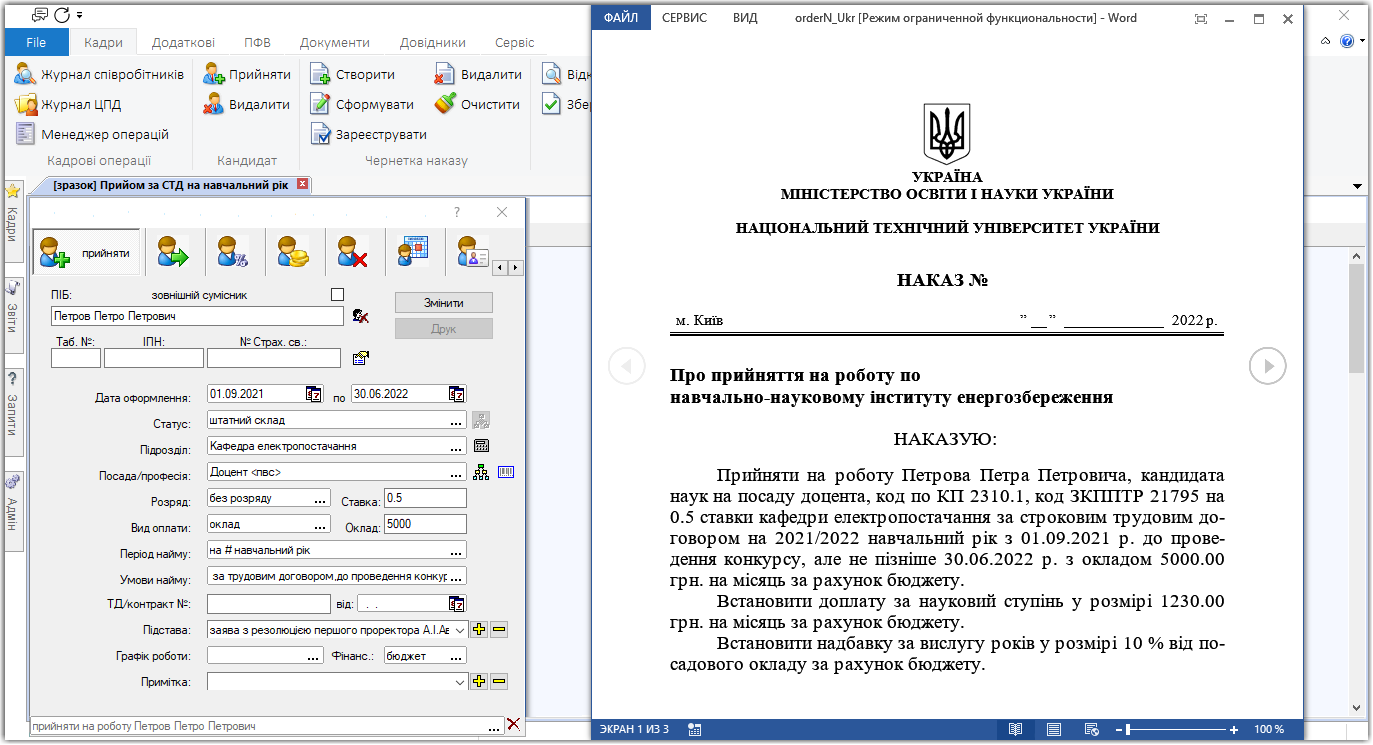
Task: Click calculator icon beside Підрозділ field
Action: coord(481,446)
